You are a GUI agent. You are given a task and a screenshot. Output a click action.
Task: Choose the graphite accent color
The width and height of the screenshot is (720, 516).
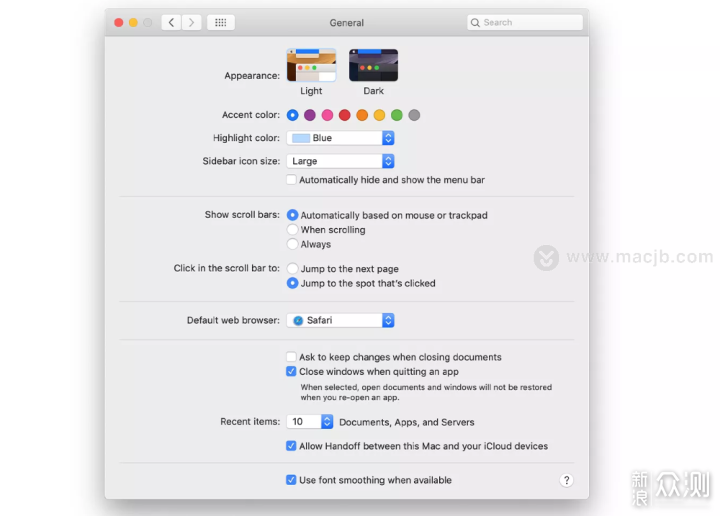pyautogui.click(x=414, y=115)
